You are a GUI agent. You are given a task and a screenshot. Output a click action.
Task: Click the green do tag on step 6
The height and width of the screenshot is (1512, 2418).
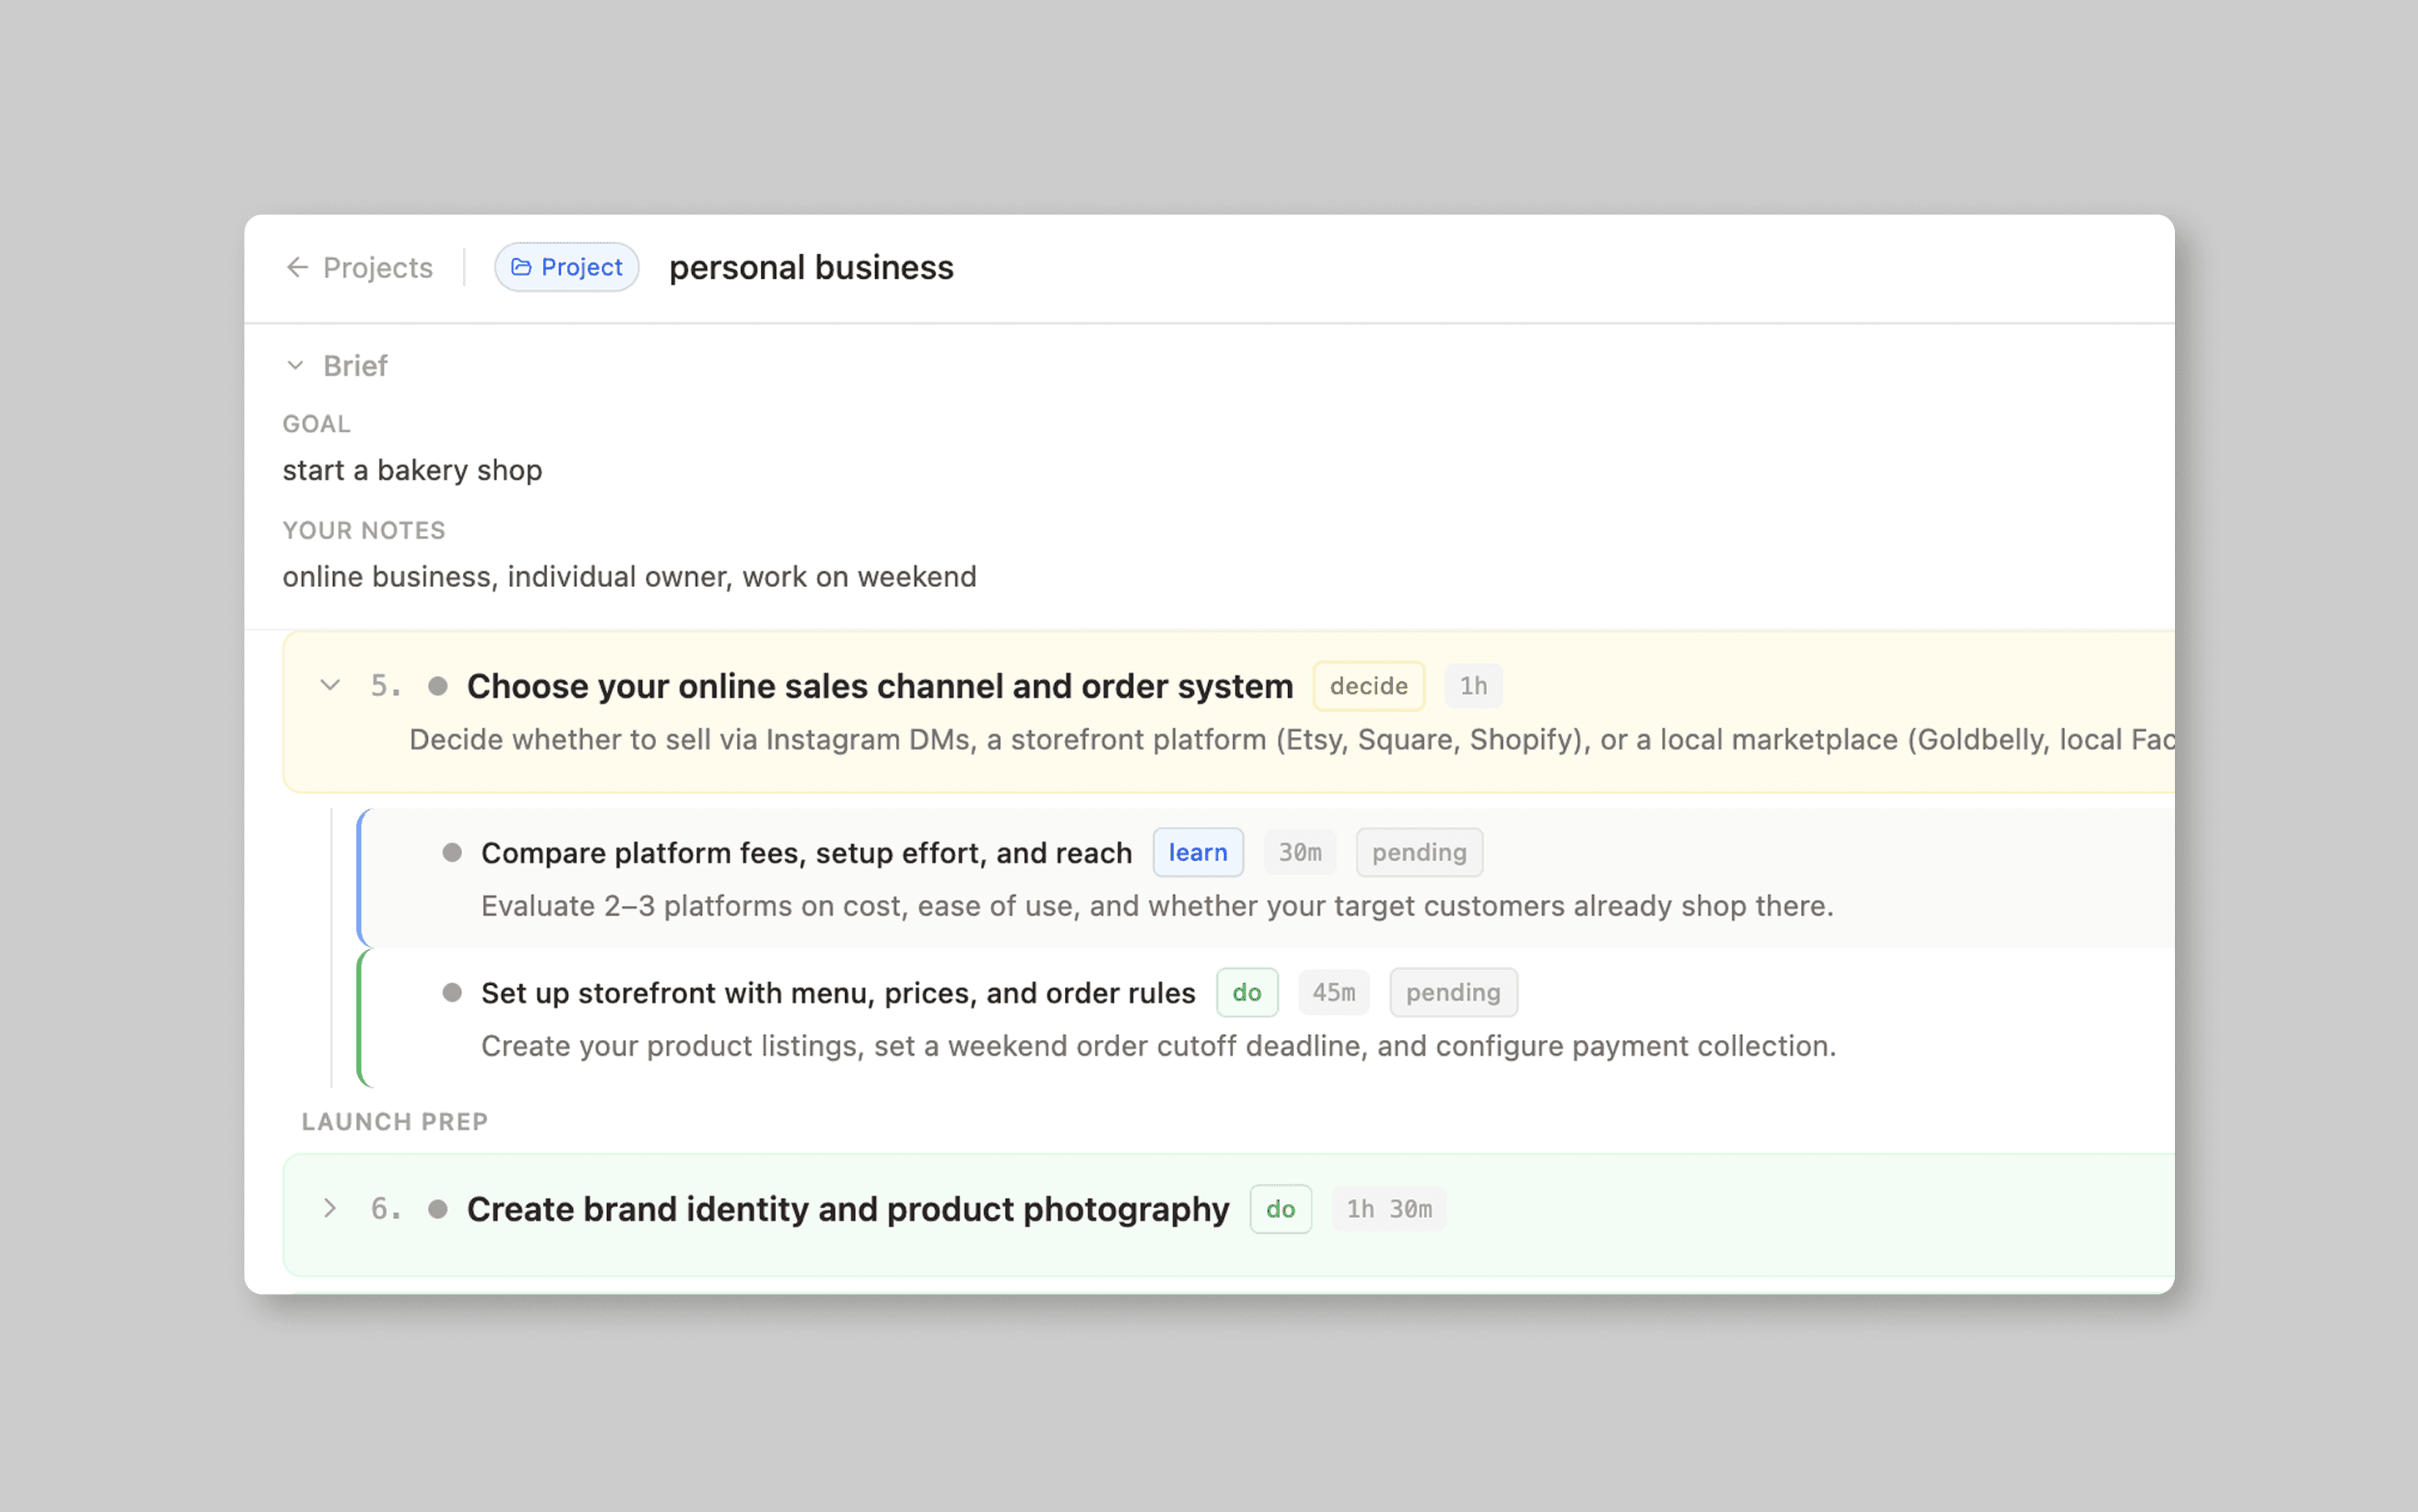coord(1280,1209)
